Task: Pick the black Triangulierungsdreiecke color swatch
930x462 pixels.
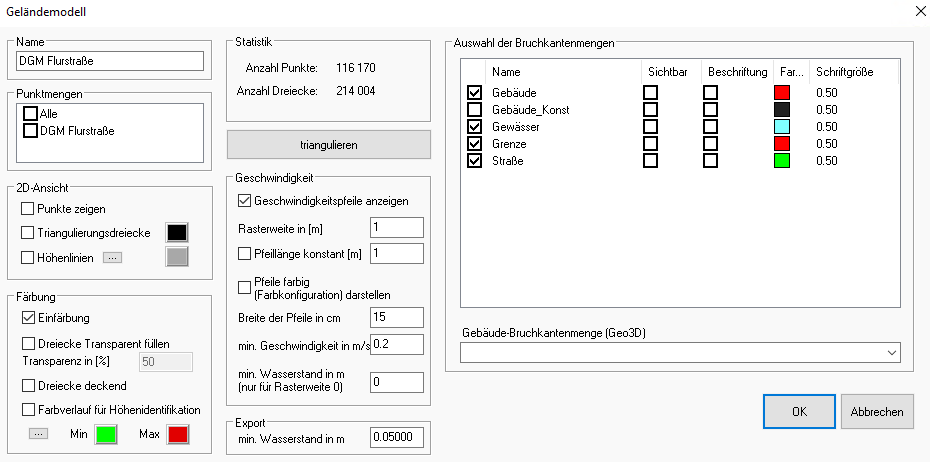Action: tap(177, 232)
